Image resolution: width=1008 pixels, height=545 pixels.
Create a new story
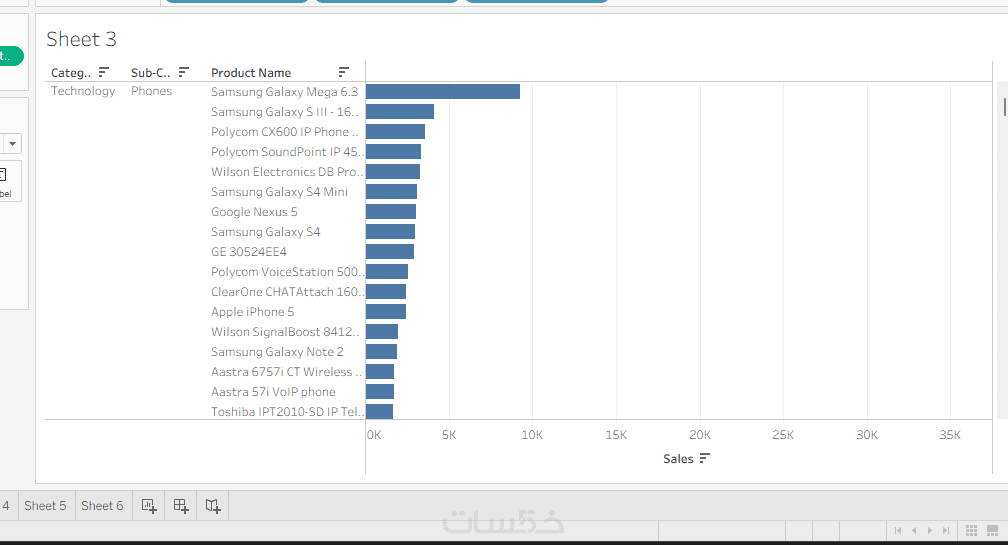click(213, 506)
